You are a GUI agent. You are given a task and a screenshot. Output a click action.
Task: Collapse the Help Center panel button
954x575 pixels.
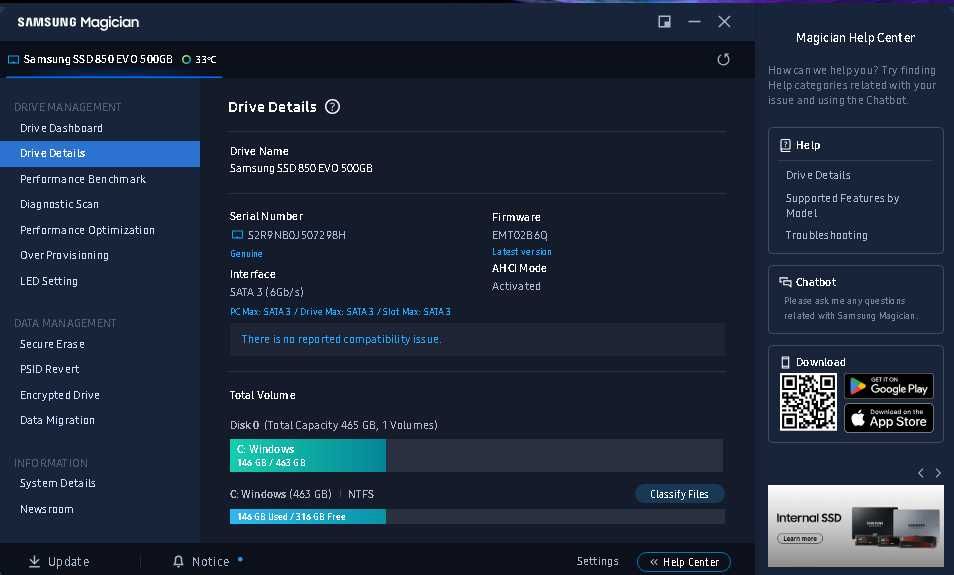(x=684, y=562)
